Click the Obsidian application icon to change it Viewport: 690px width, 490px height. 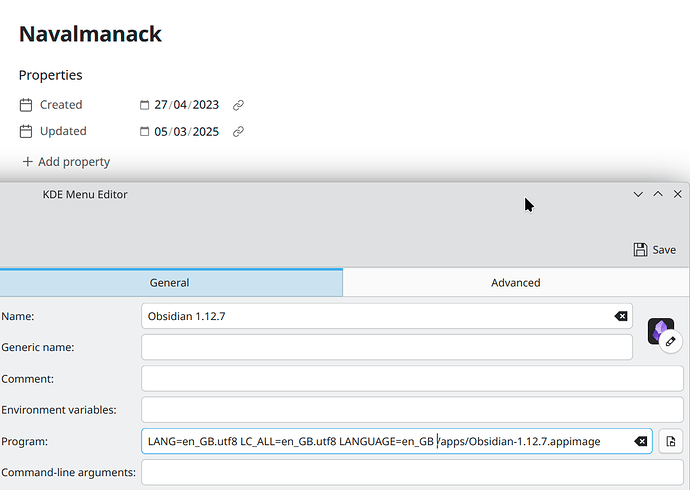pyautogui.click(x=661, y=332)
